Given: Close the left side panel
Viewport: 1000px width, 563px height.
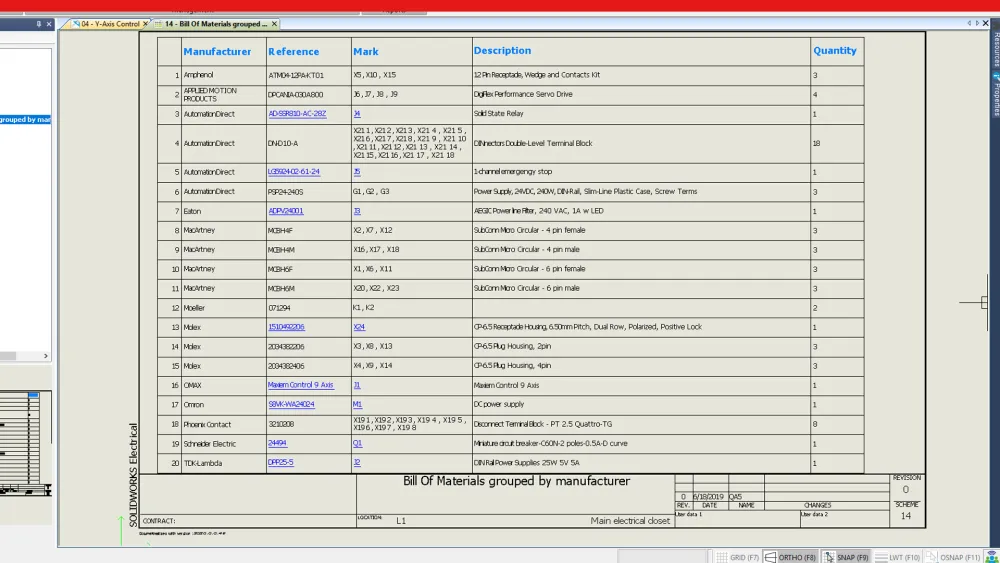Looking at the screenshot, I should pyautogui.click(x=48, y=24).
